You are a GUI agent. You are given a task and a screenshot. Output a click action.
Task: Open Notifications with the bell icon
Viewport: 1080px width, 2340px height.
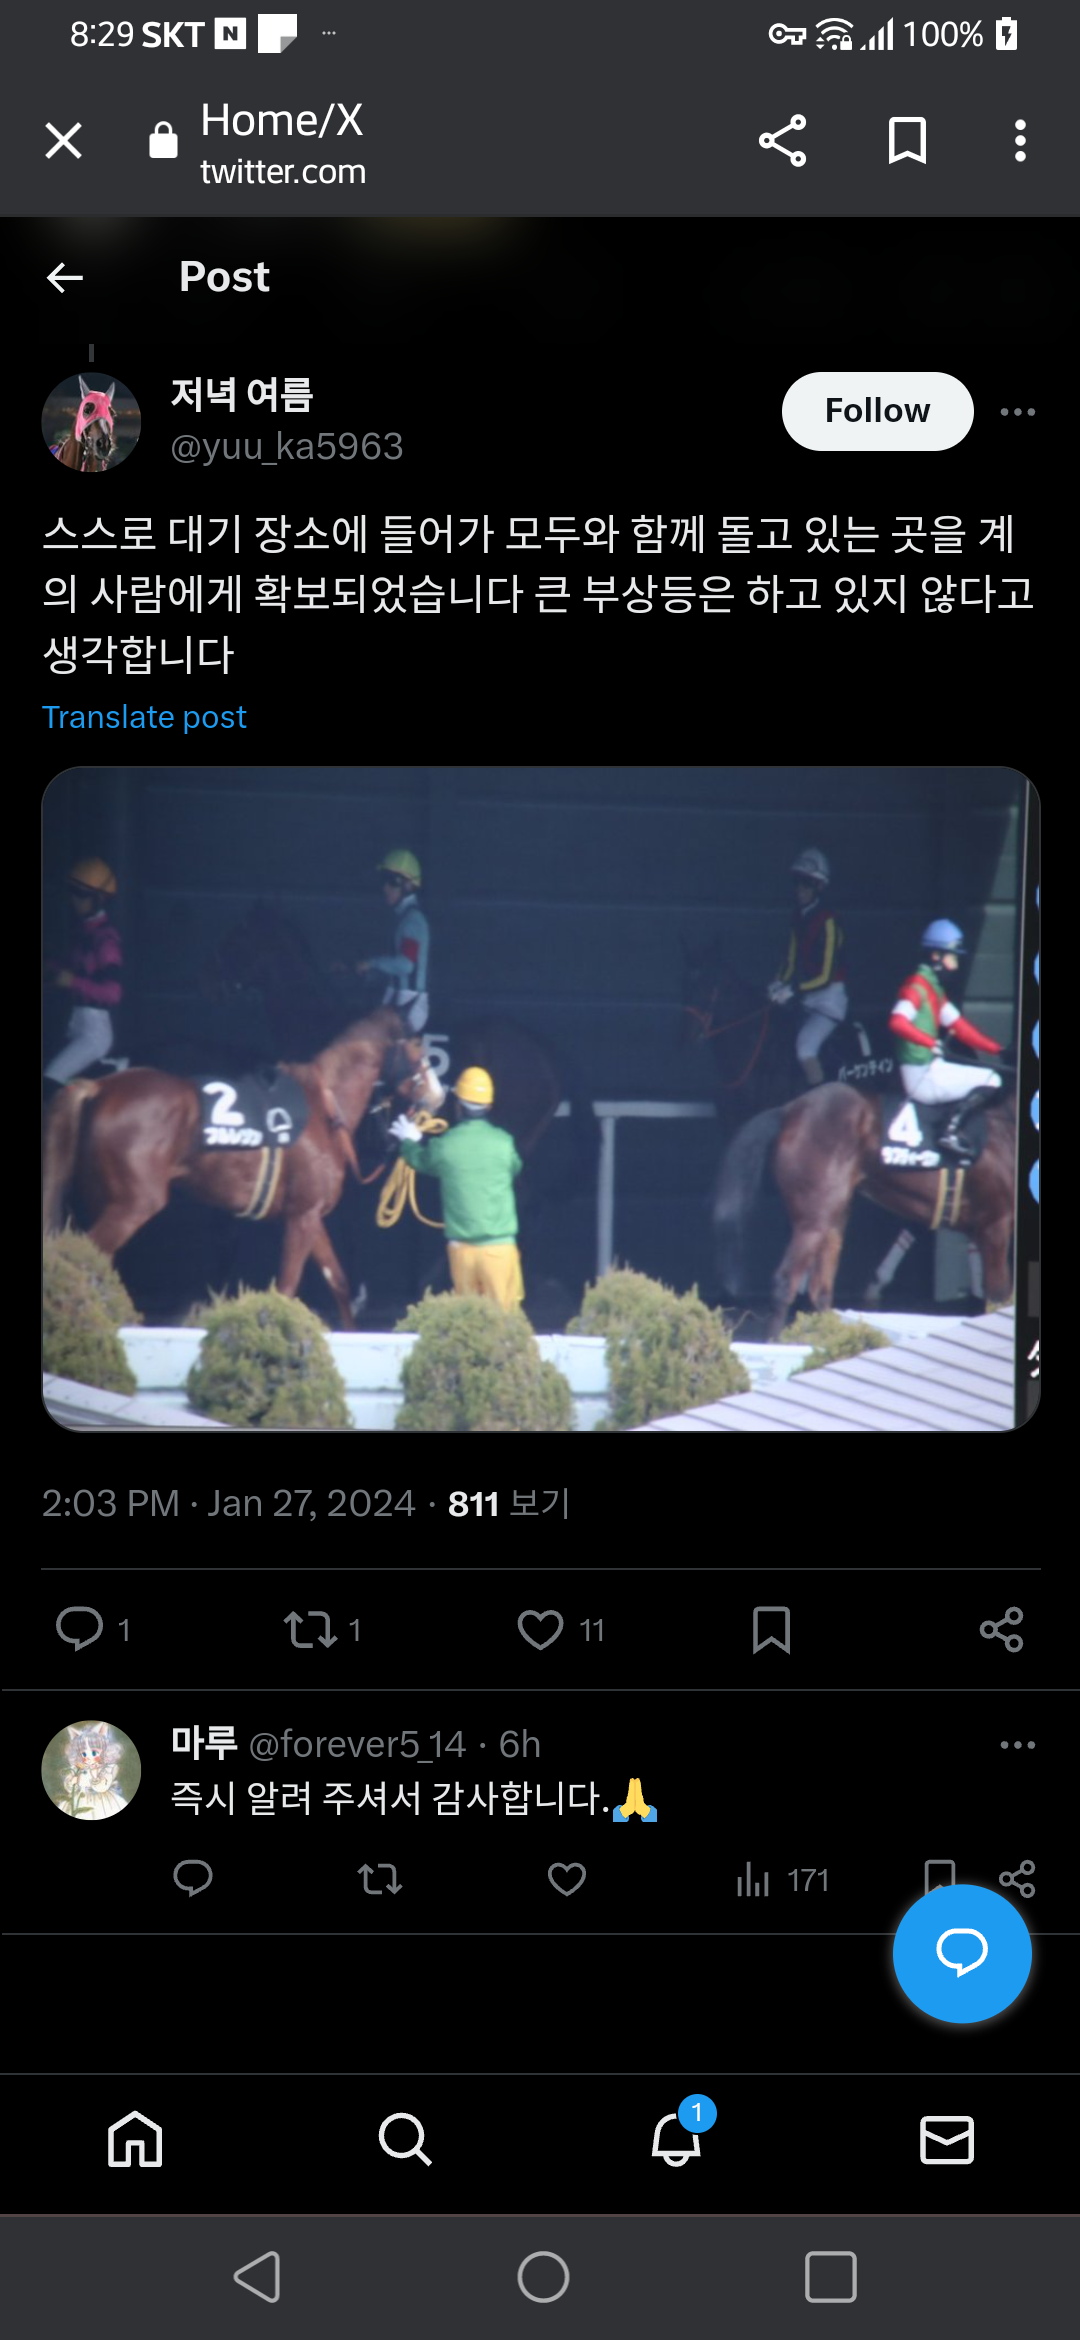676,2139
